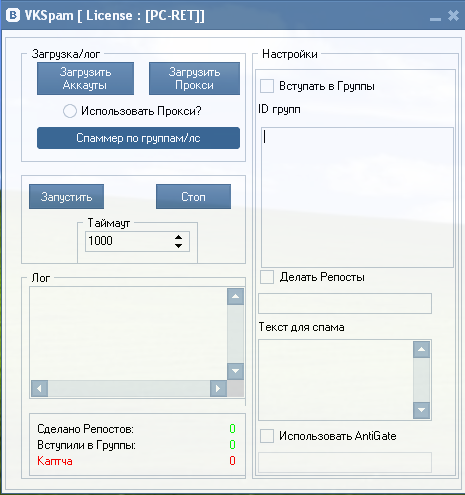Click the Загрузка/лог group title
Viewport: 465px width, 495px height.
click(66, 54)
